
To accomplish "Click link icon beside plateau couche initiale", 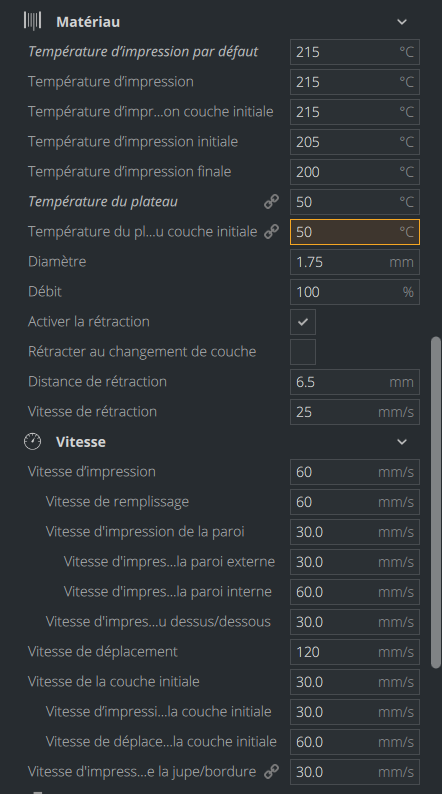I will click(271, 231).
